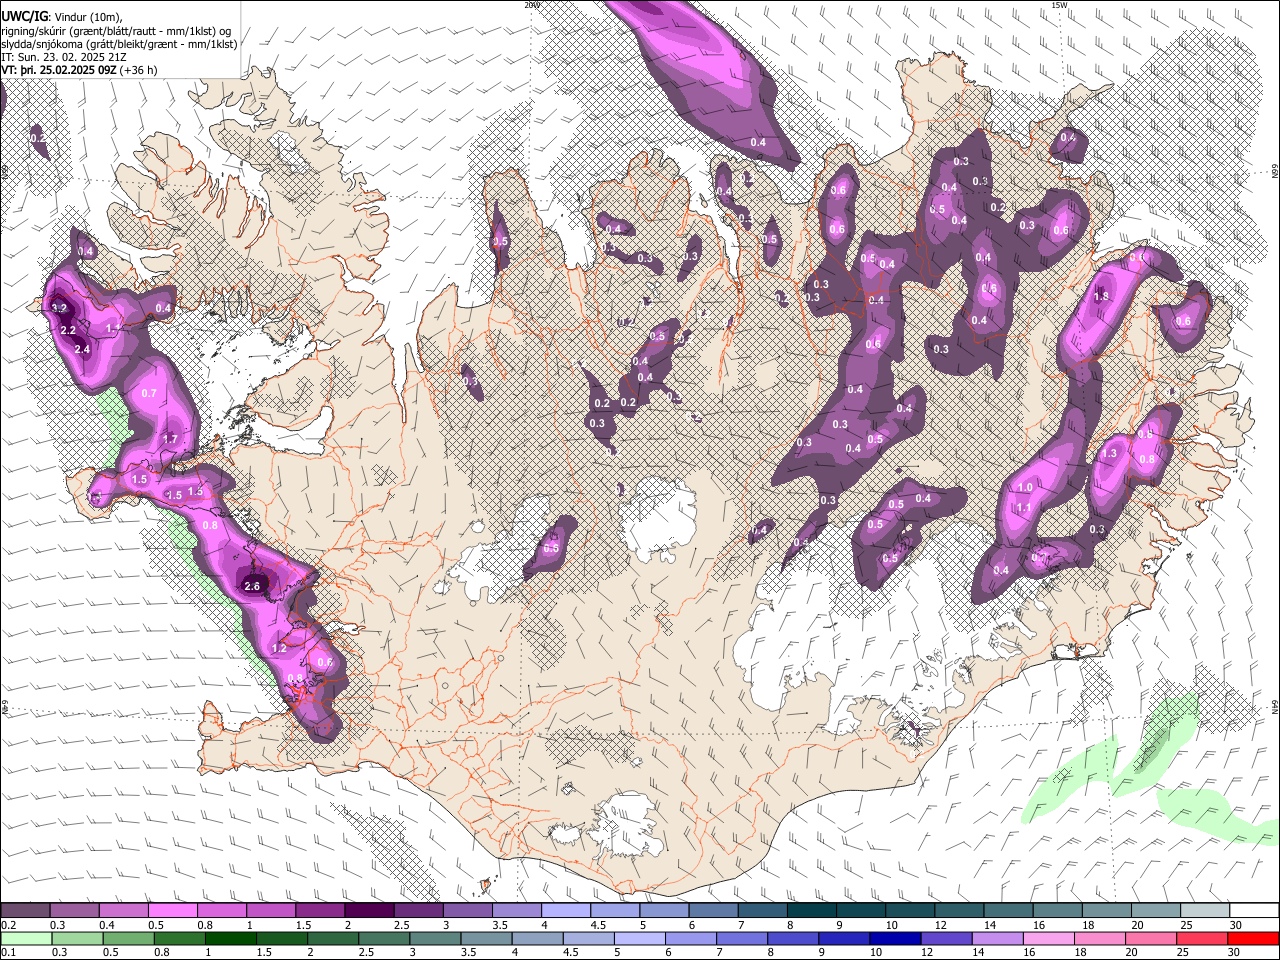Viewport: 1280px width, 960px height.
Task: Click the 3.2 snowfall value on the map
Action: (x=59, y=308)
